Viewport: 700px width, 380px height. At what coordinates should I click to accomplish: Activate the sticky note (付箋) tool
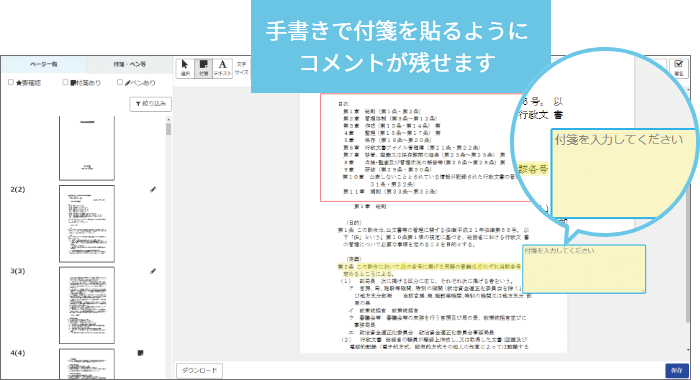click(x=204, y=68)
